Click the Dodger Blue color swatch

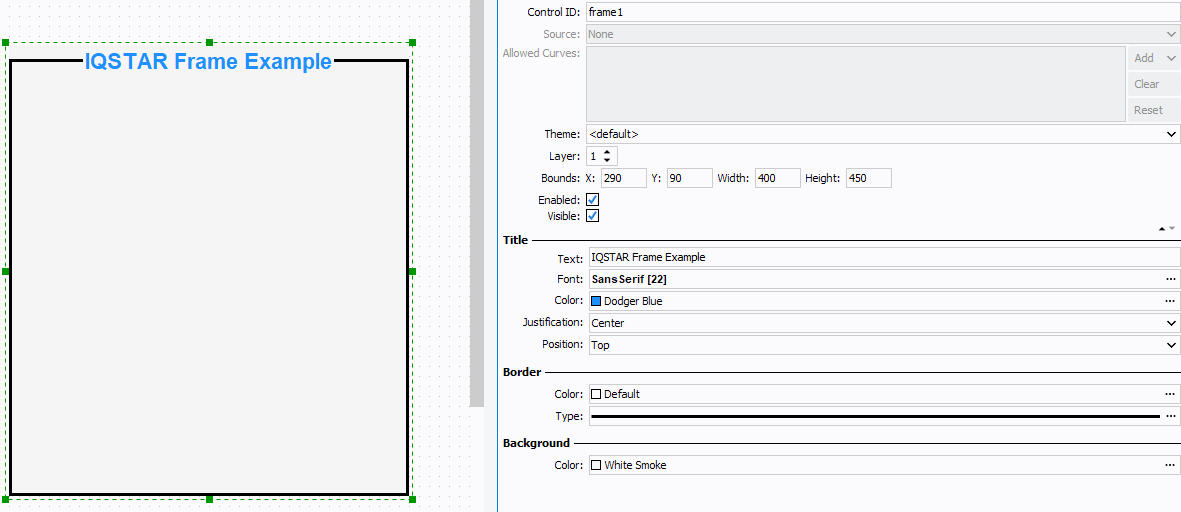(x=596, y=301)
